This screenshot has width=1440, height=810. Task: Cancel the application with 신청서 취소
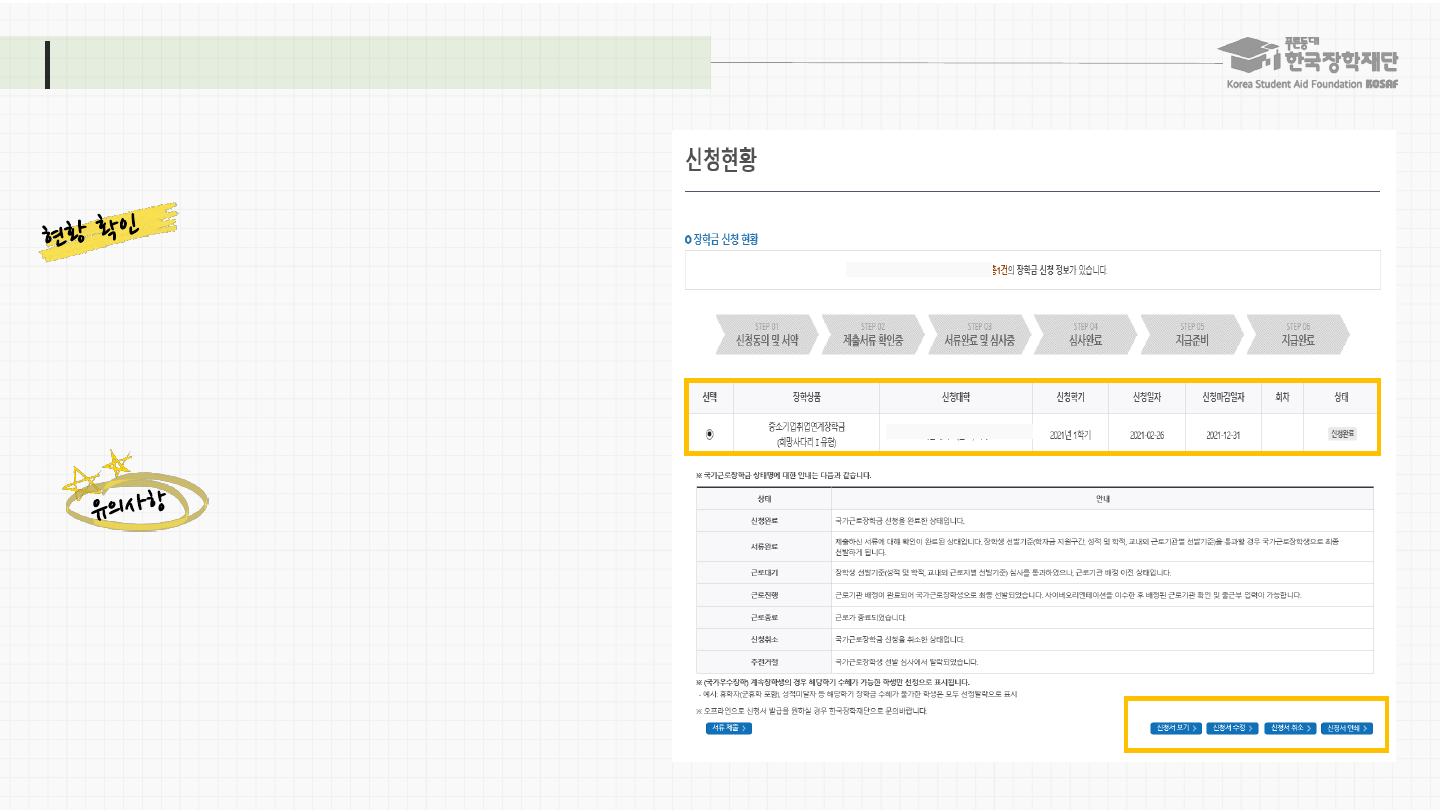1289,729
